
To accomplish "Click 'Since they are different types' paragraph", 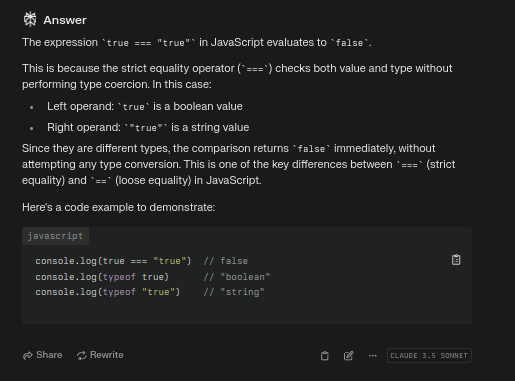I will 239,164.
